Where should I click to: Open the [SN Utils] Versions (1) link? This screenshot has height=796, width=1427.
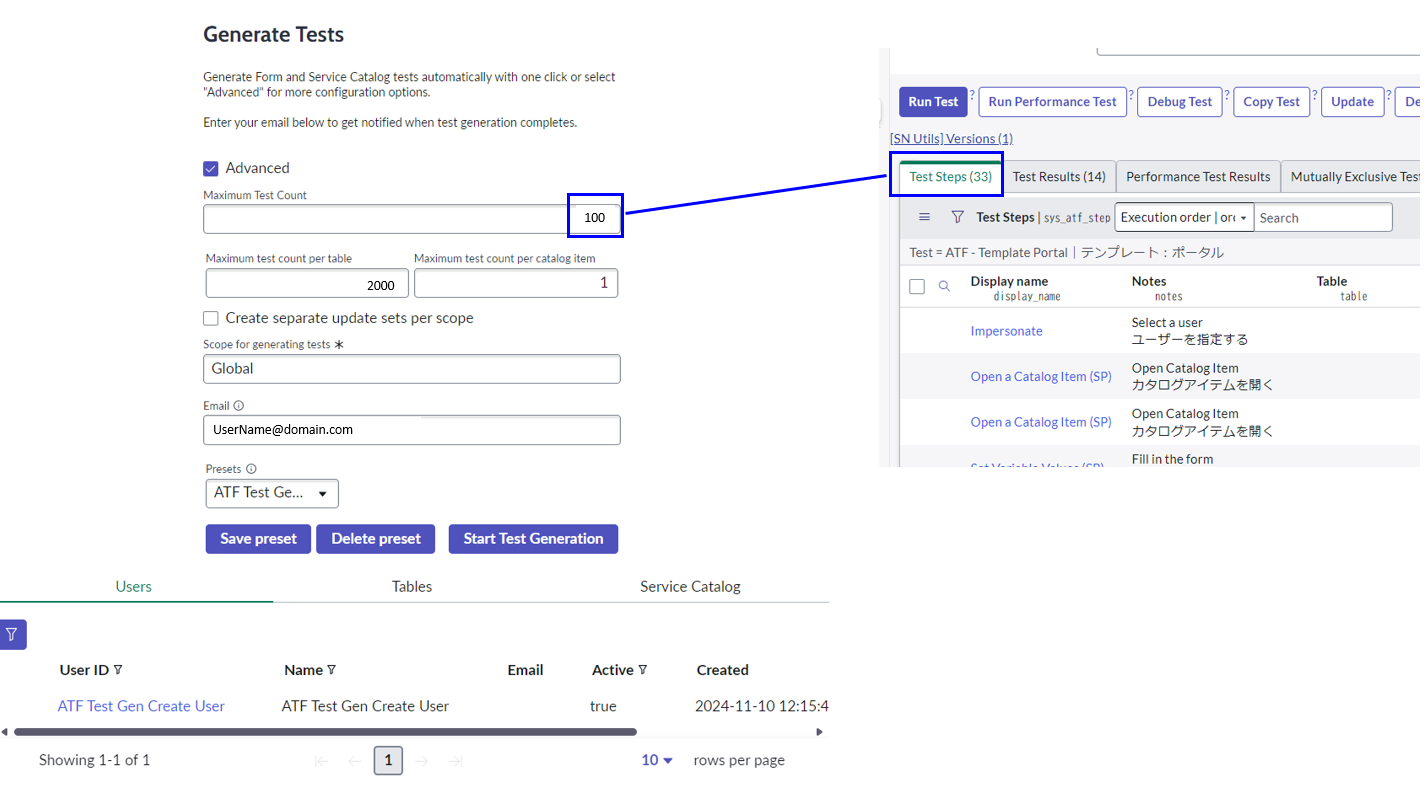pos(951,138)
